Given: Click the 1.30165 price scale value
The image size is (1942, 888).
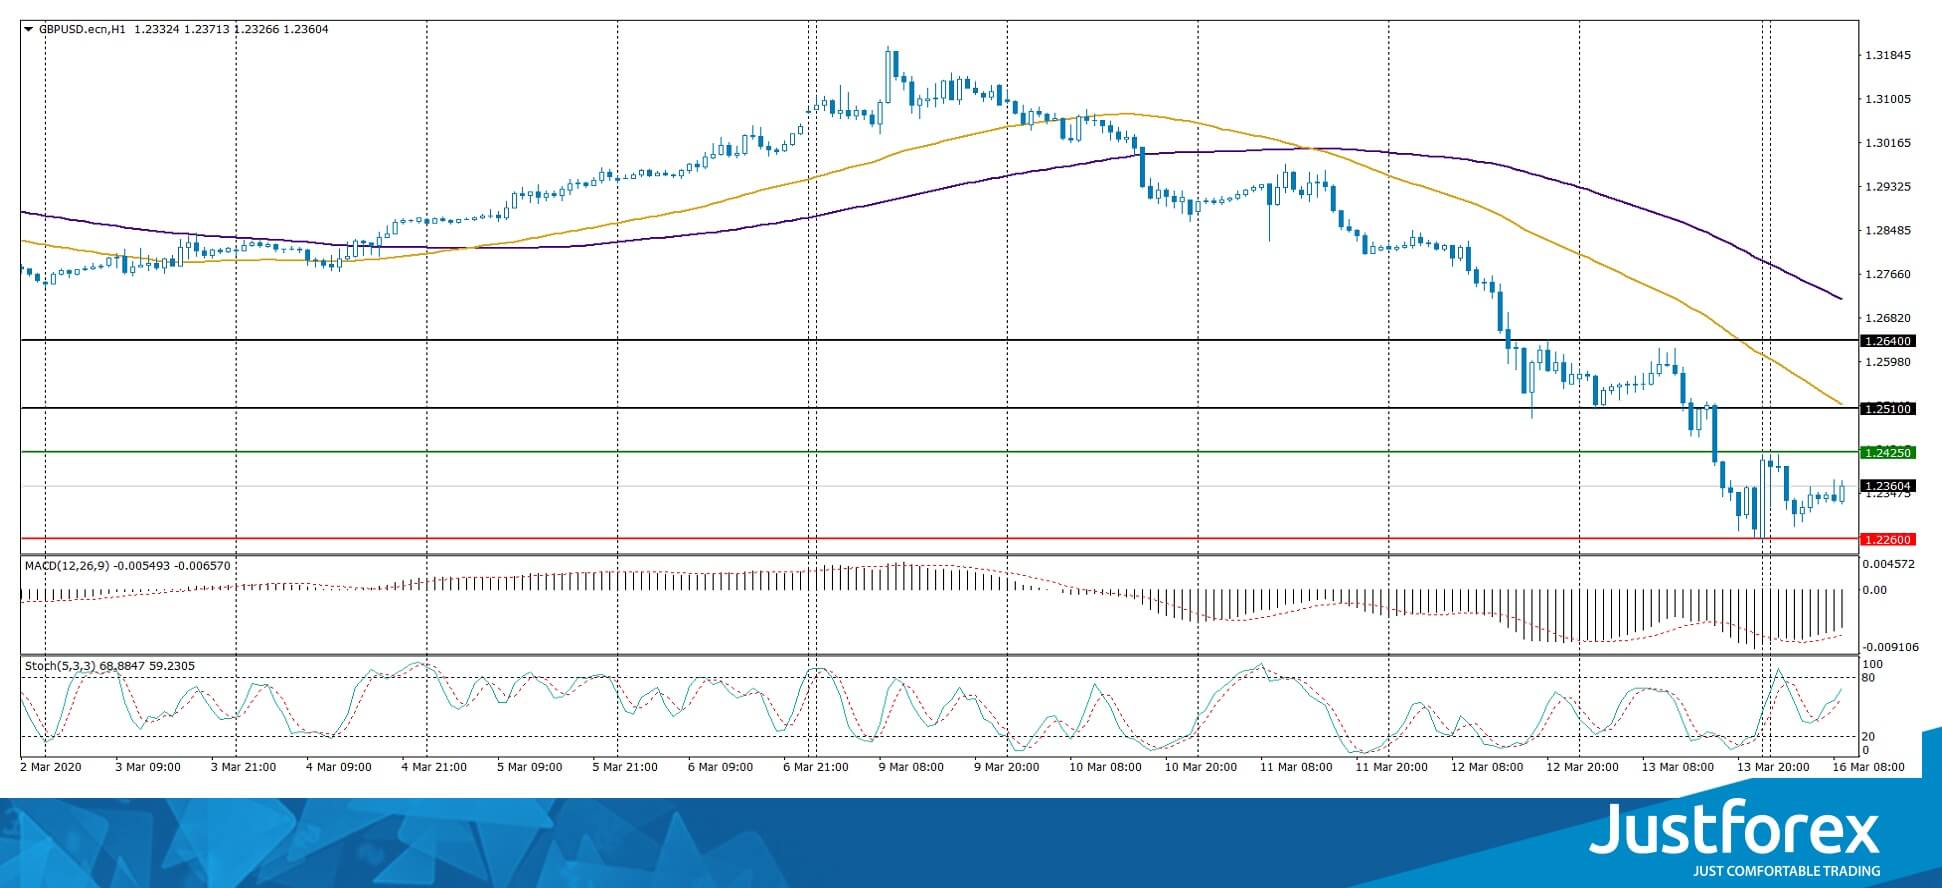Looking at the screenshot, I should click(1888, 144).
